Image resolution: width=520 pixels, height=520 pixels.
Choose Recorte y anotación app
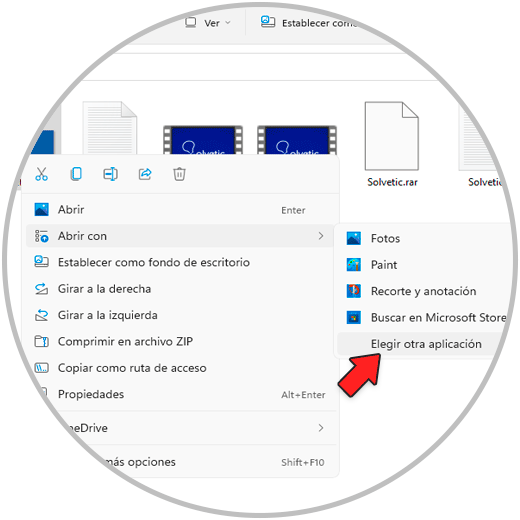423,291
